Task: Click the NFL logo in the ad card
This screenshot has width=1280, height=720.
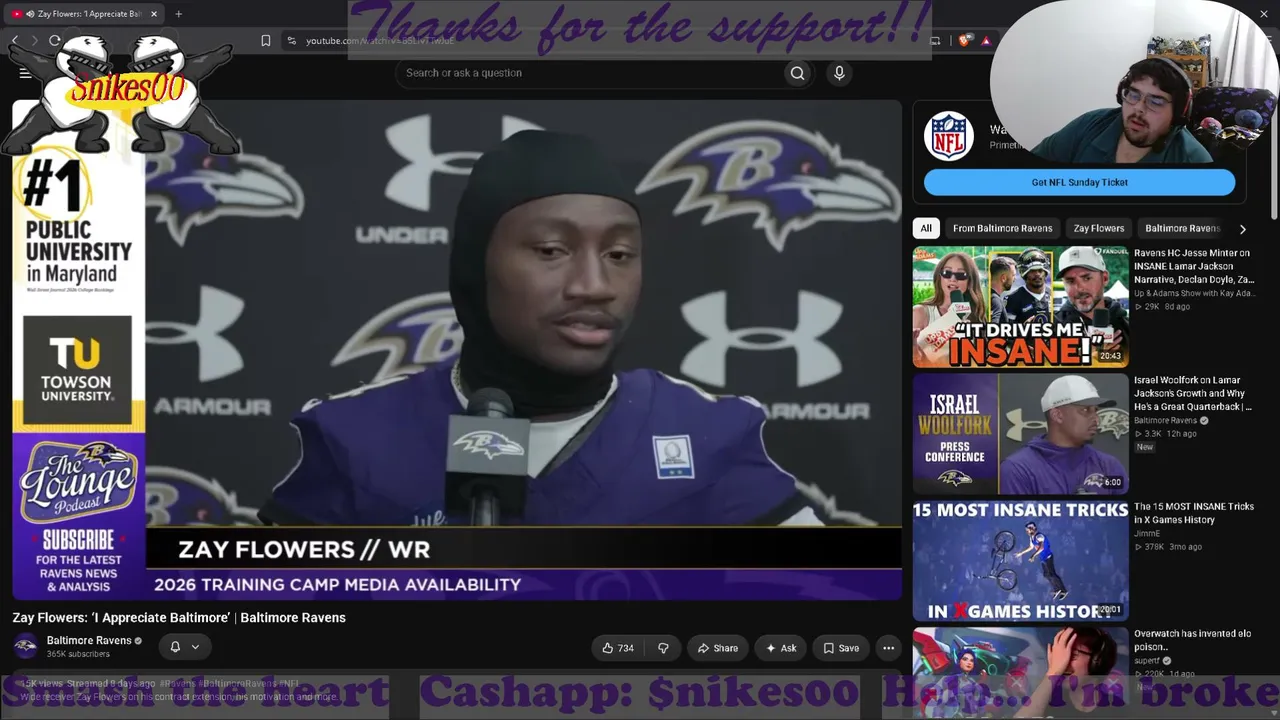Action: pos(948,136)
